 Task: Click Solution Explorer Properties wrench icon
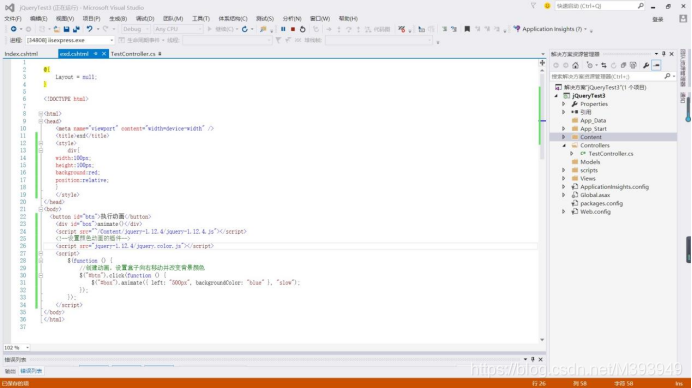(646, 65)
